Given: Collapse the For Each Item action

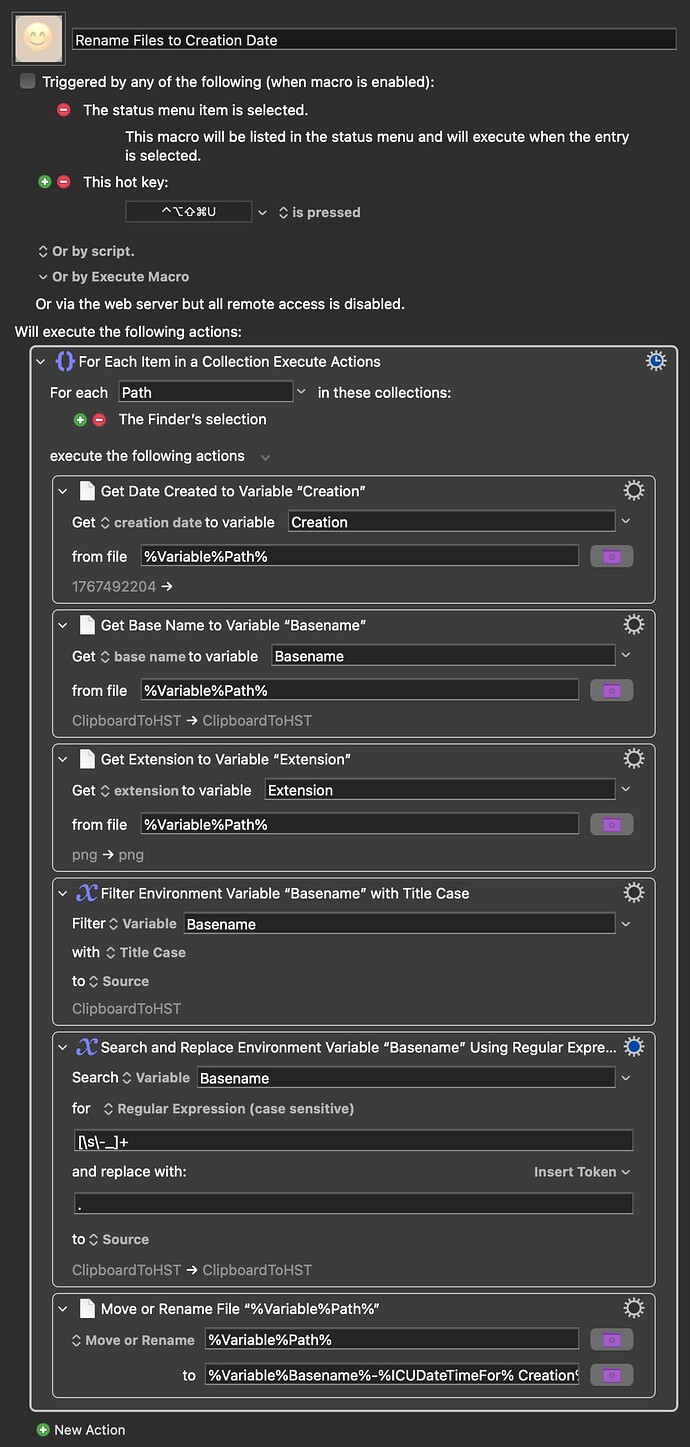Looking at the screenshot, I should 41,362.
